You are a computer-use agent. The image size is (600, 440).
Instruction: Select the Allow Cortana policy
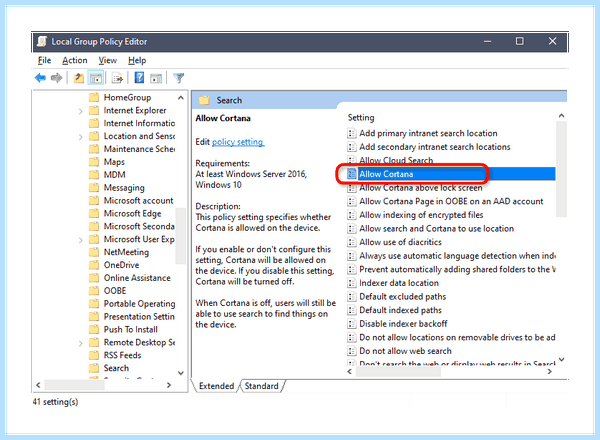coord(451,174)
